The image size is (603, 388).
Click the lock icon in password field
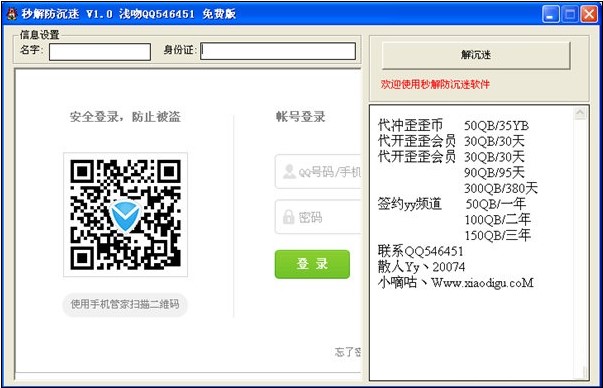pos(288,217)
